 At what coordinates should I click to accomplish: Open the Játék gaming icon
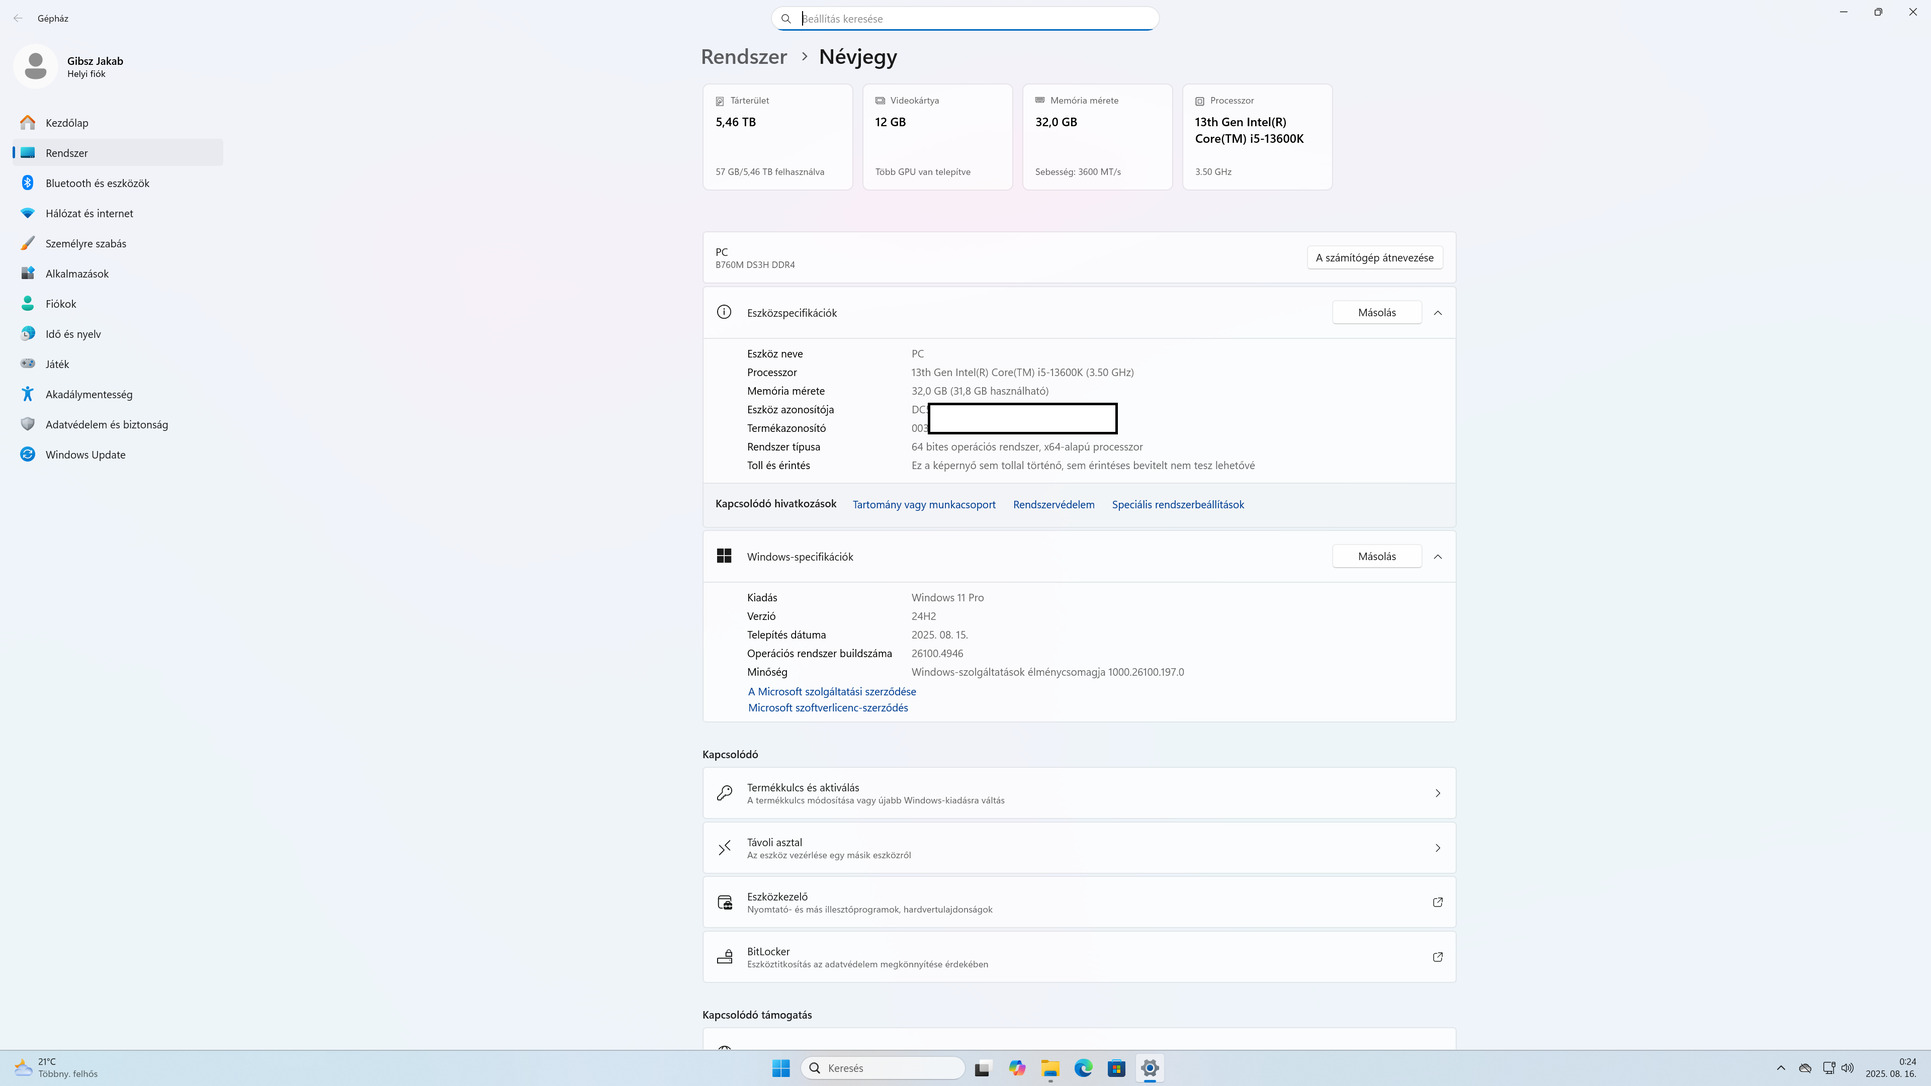(28, 364)
